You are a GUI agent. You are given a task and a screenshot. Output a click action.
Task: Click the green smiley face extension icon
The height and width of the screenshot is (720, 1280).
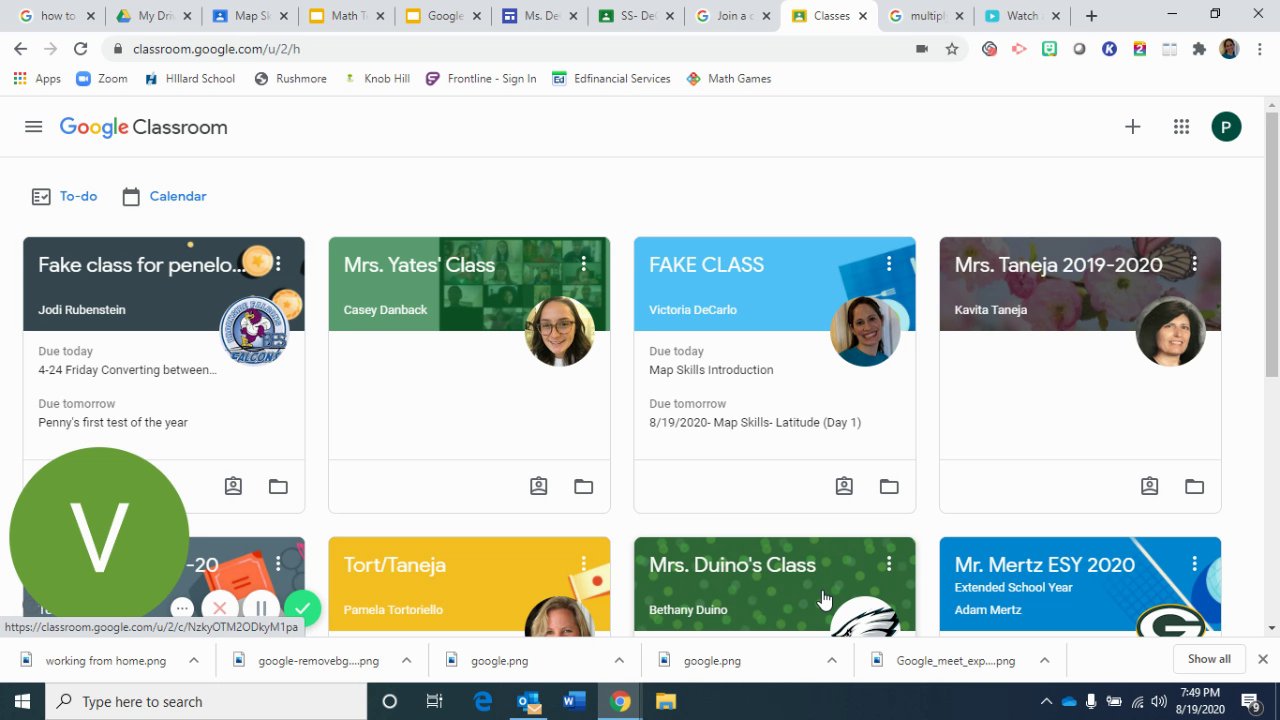[x=1049, y=48]
